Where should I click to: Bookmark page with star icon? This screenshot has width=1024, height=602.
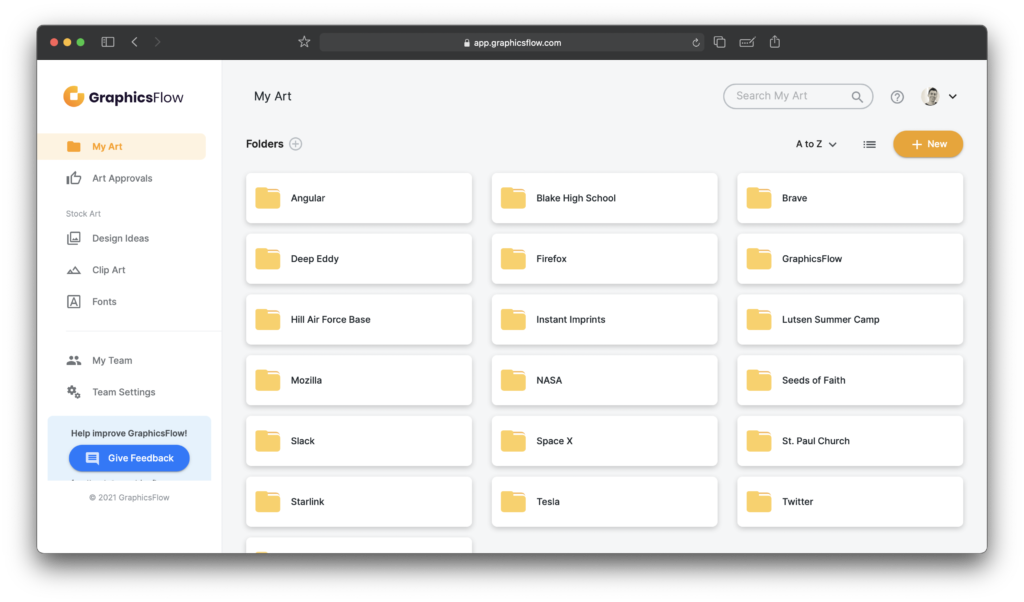[x=304, y=42]
